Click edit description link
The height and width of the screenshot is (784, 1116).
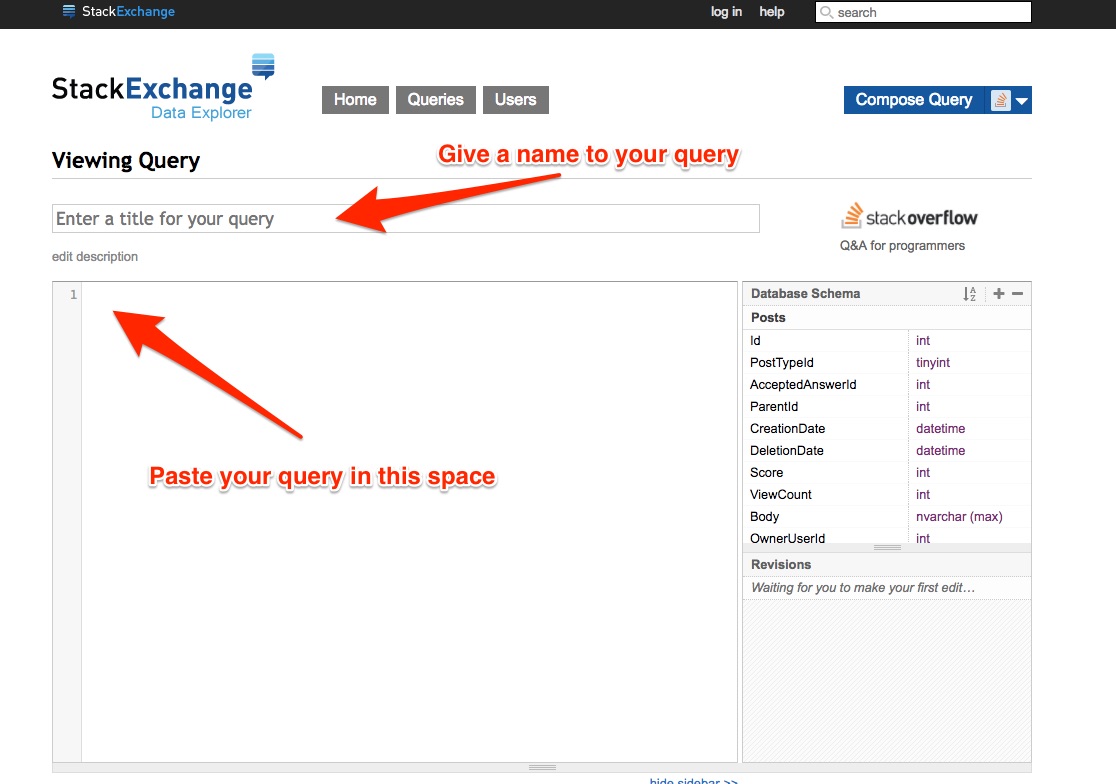pos(95,257)
